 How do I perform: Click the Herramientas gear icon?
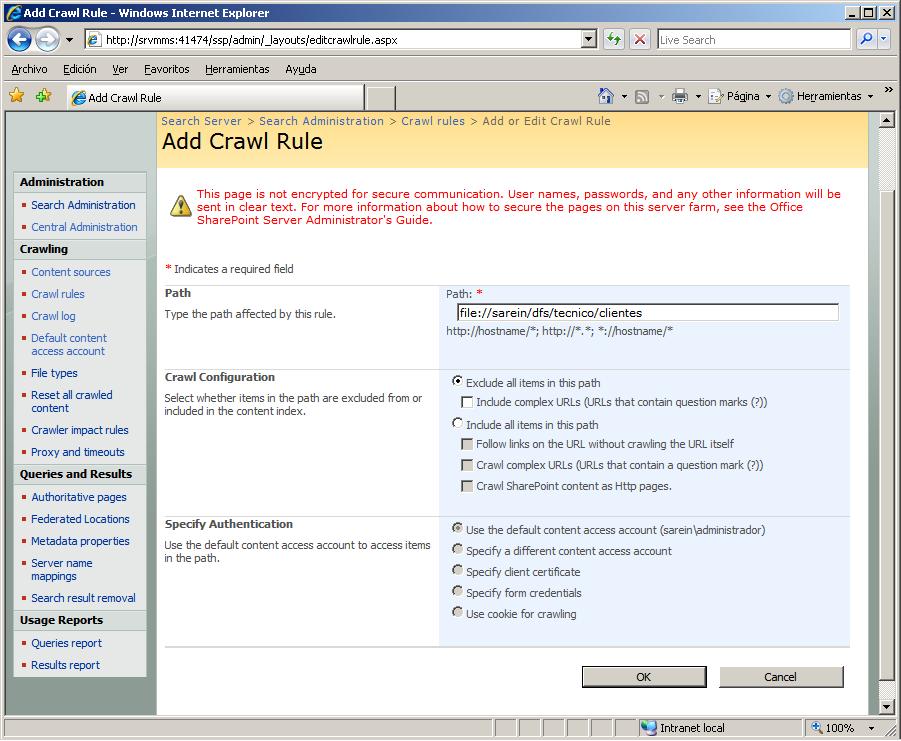tap(786, 96)
